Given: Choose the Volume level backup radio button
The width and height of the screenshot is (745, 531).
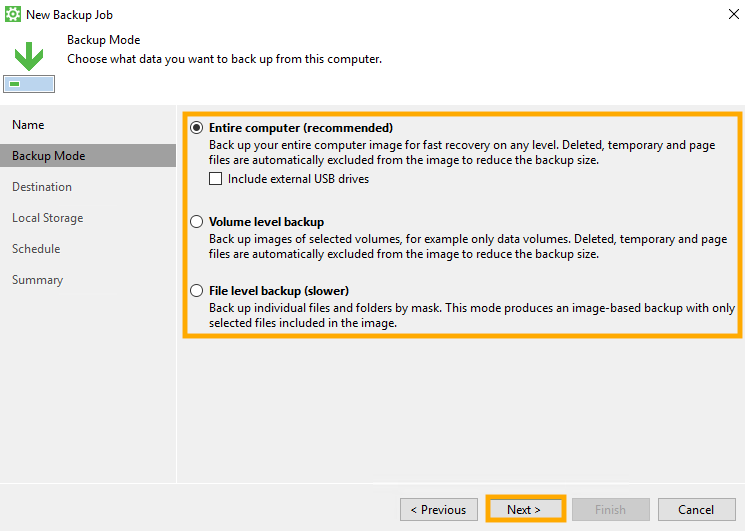Looking at the screenshot, I should (x=196, y=222).
